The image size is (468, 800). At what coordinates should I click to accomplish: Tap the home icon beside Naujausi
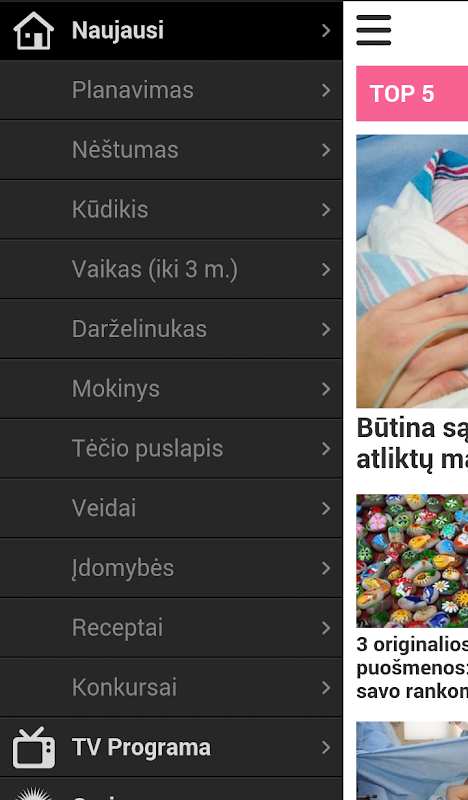point(33,31)
